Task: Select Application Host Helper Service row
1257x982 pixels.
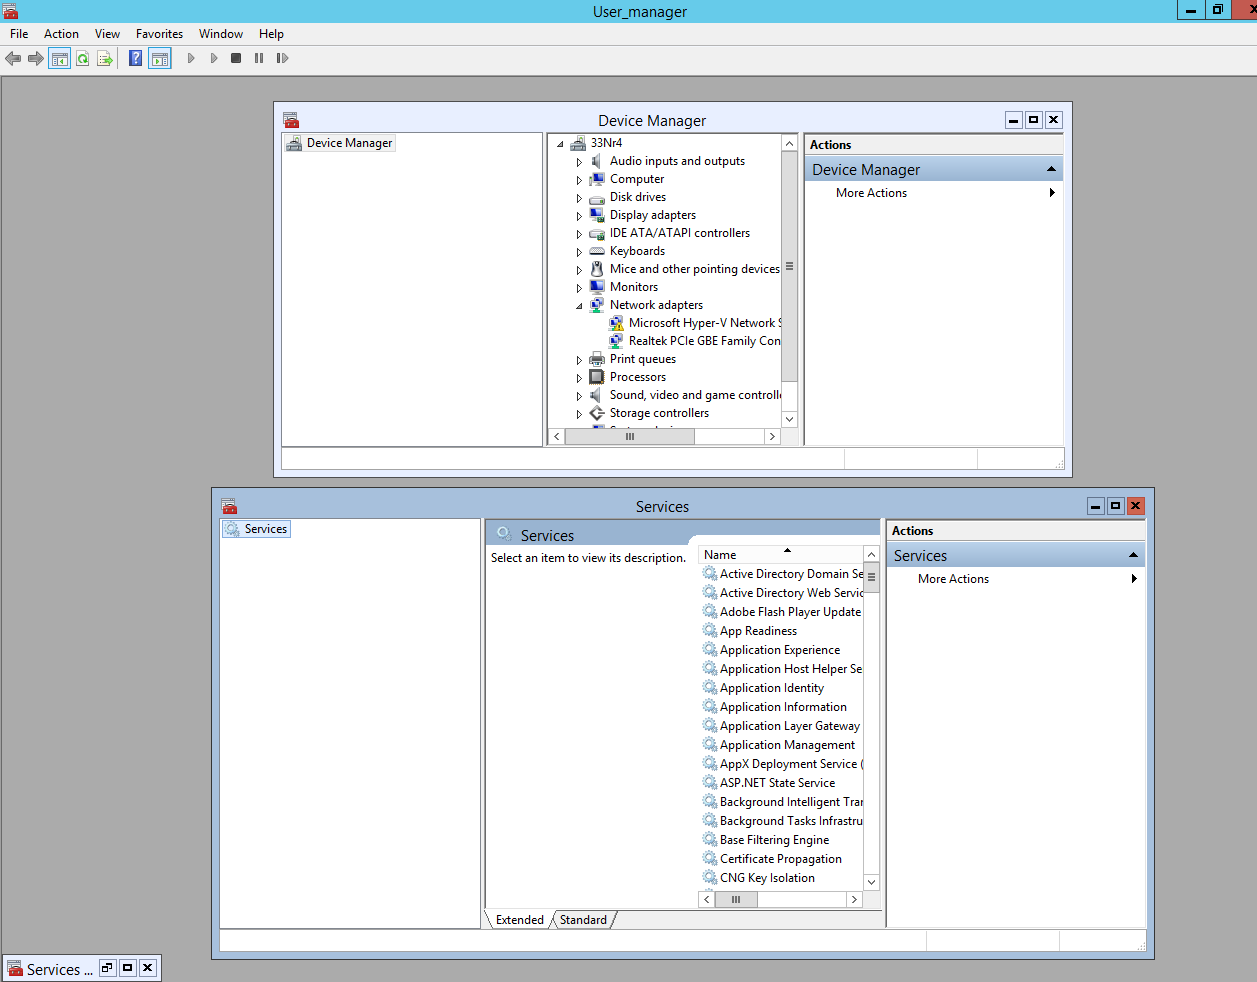Action: click(782, 669)
